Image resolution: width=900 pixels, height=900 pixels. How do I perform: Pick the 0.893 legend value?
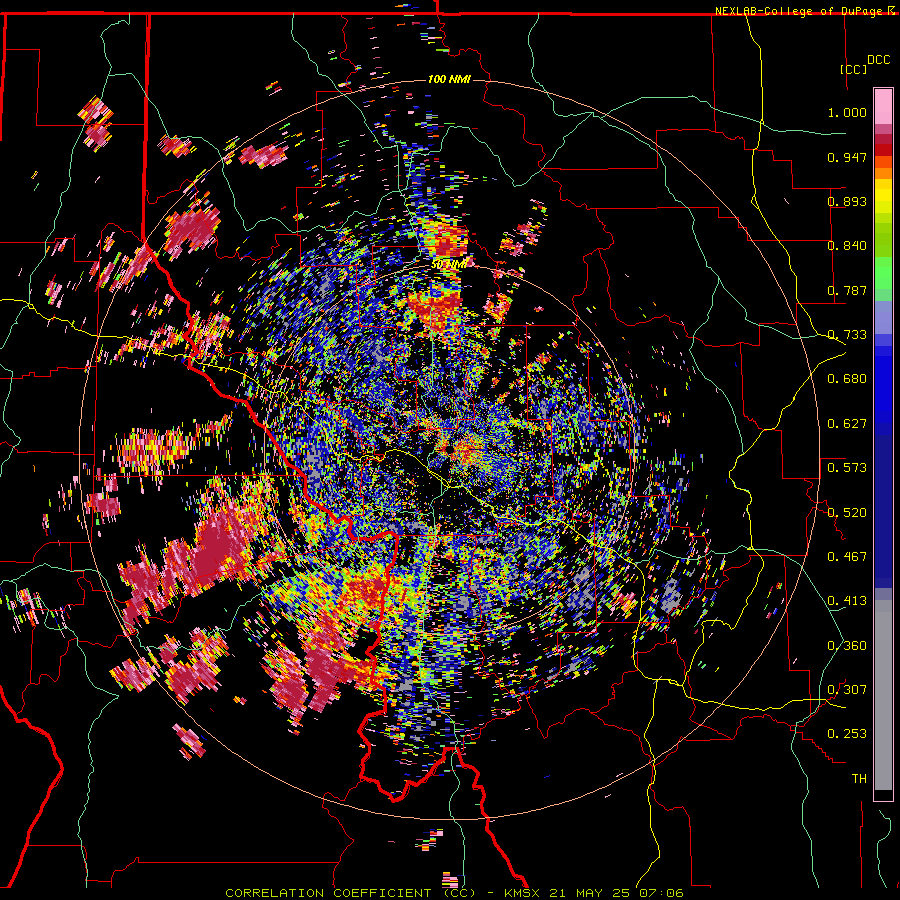coord(847,201)
